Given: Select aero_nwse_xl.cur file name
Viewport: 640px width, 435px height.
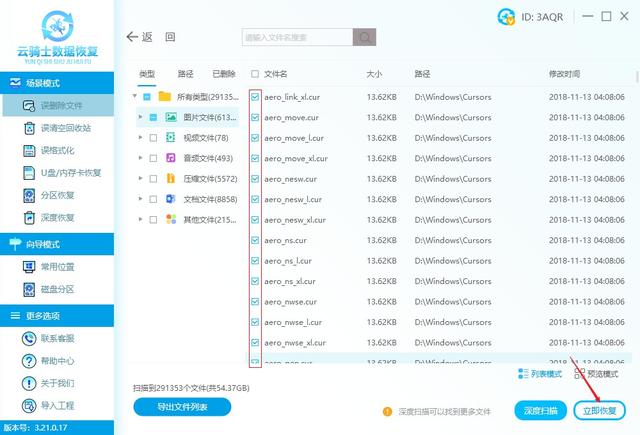Looking at the screenshot, I should (295, 343).
